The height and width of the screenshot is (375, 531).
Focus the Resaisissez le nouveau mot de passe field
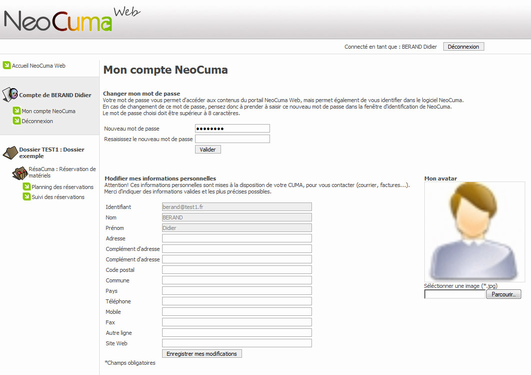[232, 139]
